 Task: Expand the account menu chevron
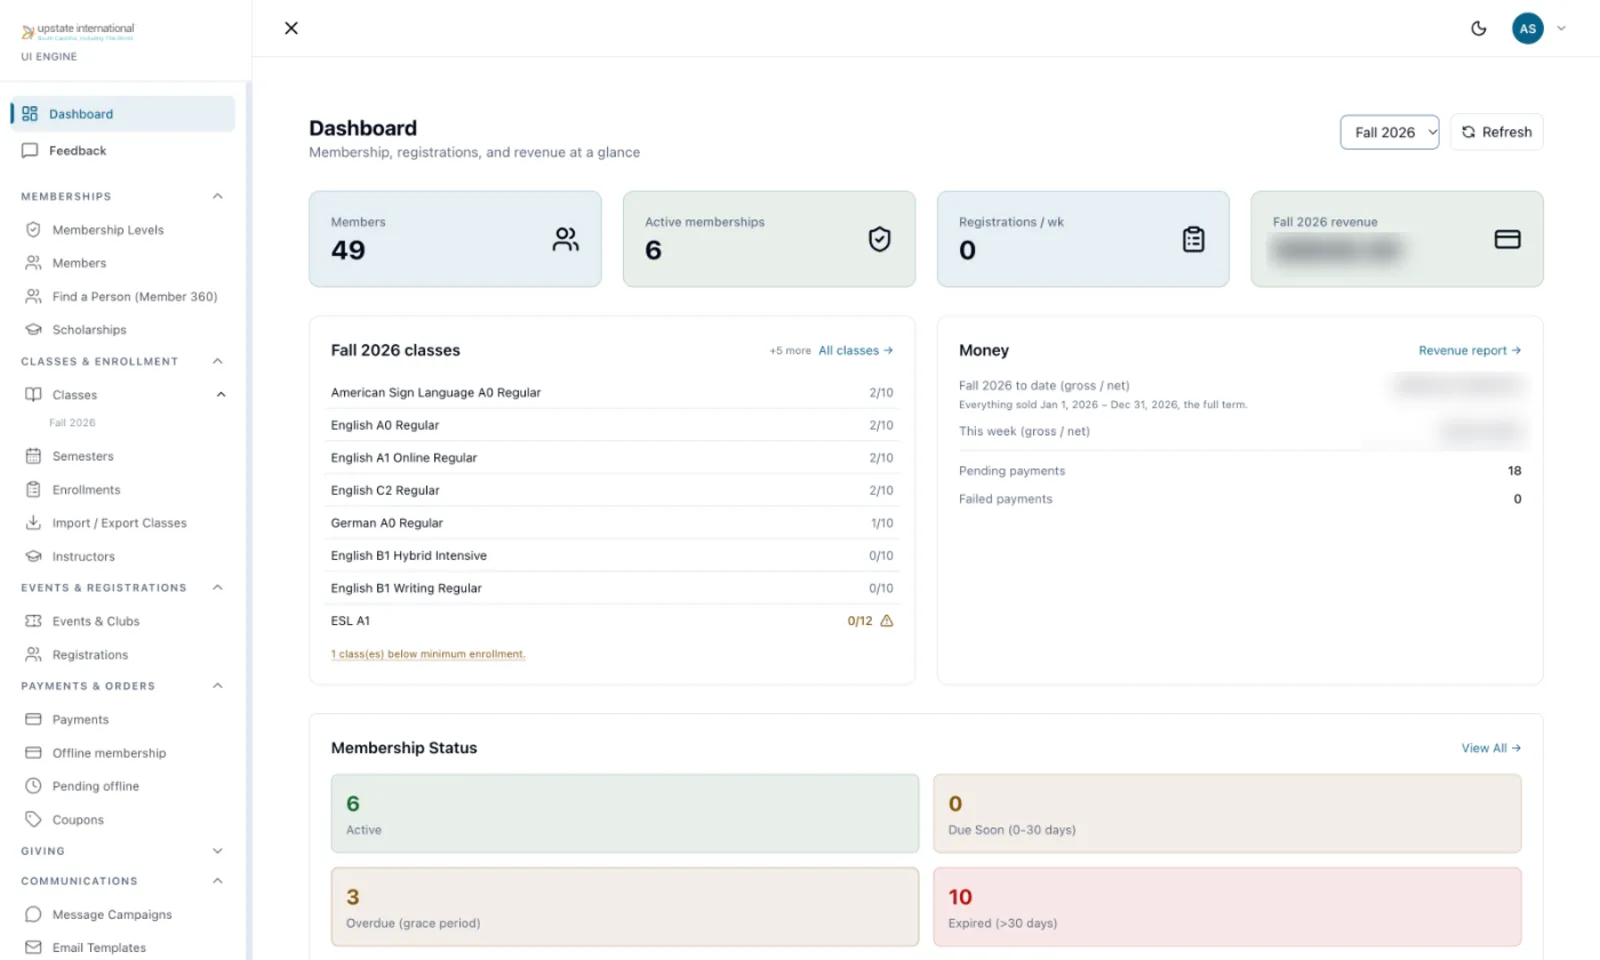click(1561, 28)
